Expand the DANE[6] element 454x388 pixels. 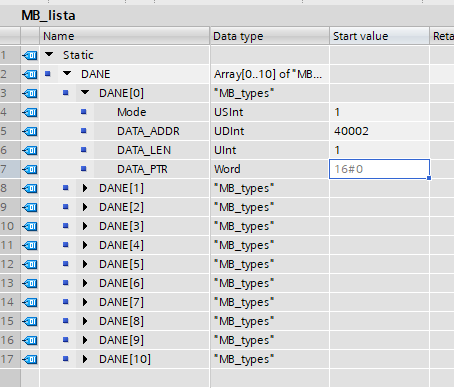click(85, 283)
